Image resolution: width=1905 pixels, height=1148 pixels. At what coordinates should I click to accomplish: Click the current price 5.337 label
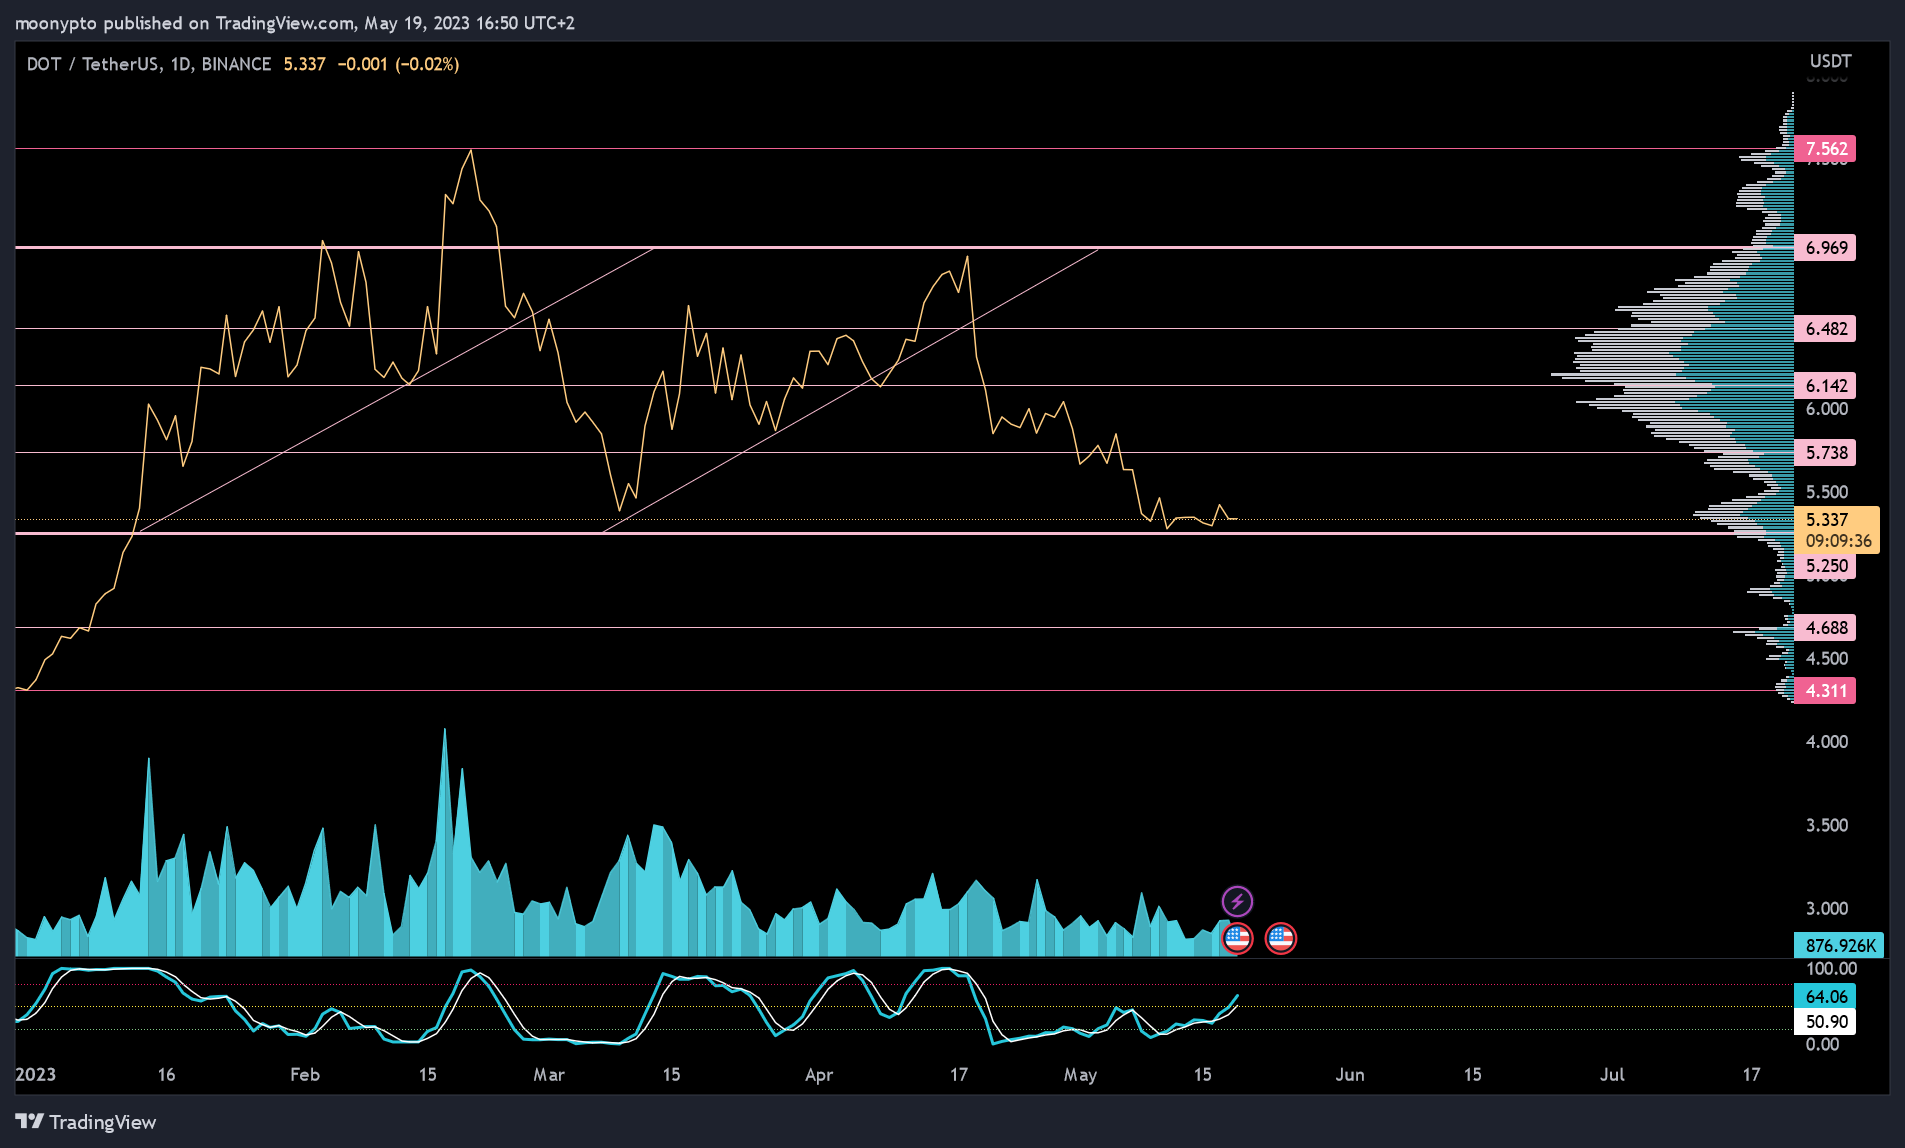tap(1827, 519)
